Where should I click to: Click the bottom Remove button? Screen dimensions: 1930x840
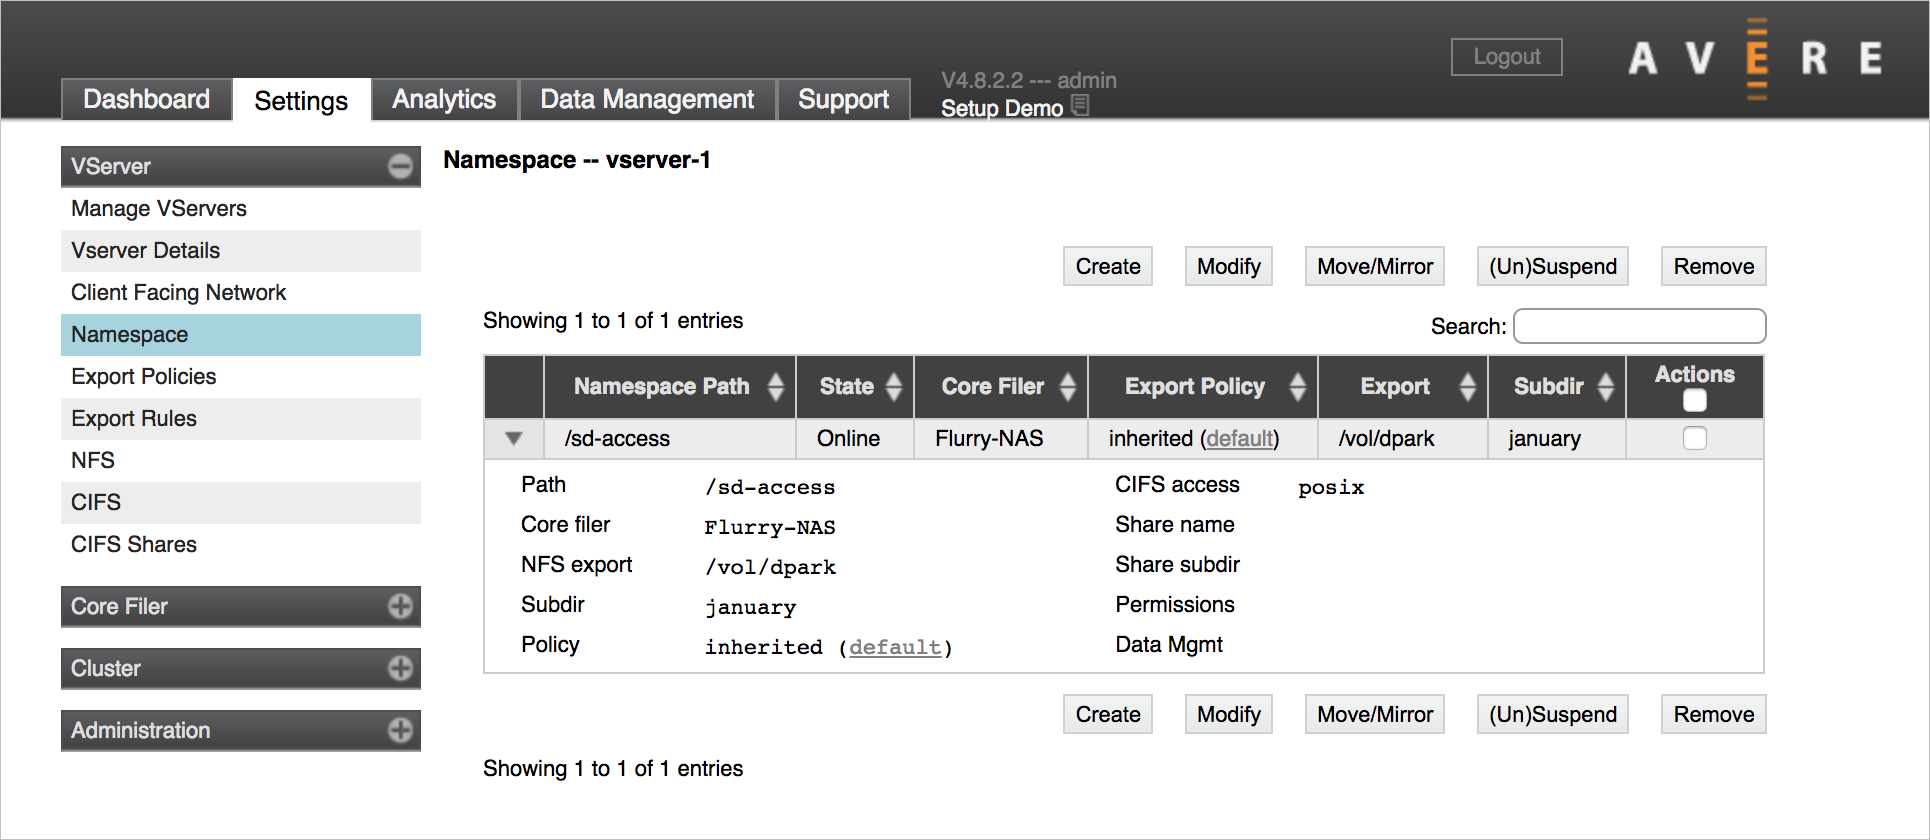coord(1713,714)
